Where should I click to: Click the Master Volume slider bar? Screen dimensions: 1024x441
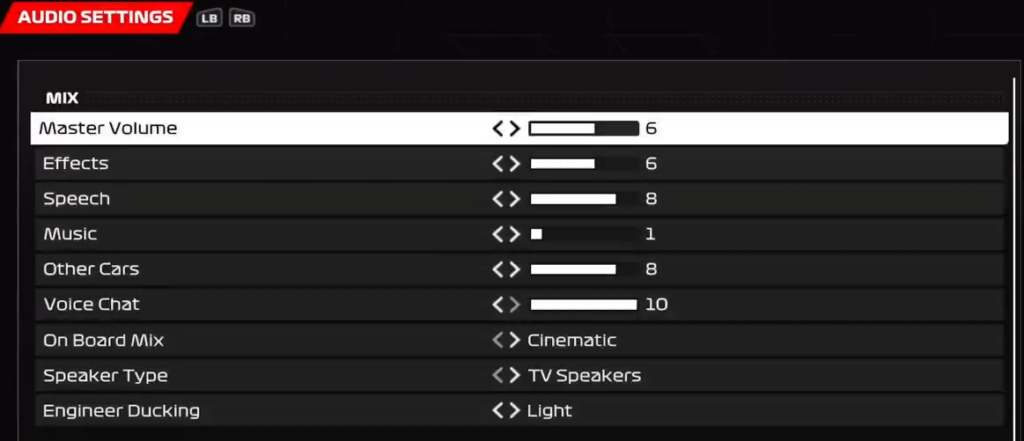(583, 129)
